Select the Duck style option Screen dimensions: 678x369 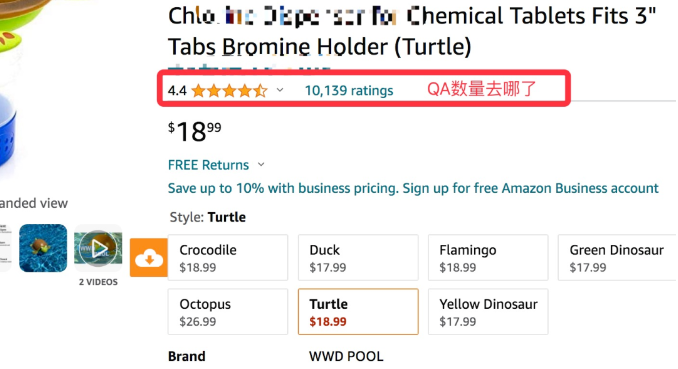tap(358, 257)
